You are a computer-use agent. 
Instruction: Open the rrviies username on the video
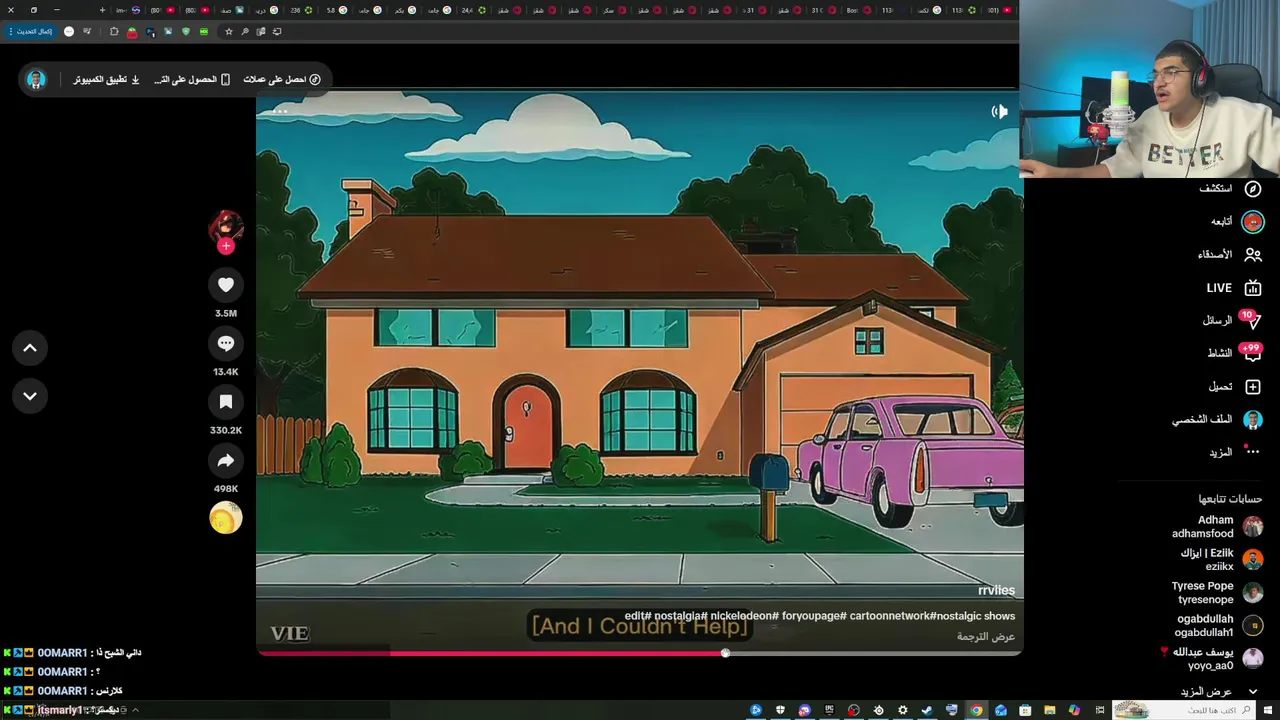[x=996, y=590]
